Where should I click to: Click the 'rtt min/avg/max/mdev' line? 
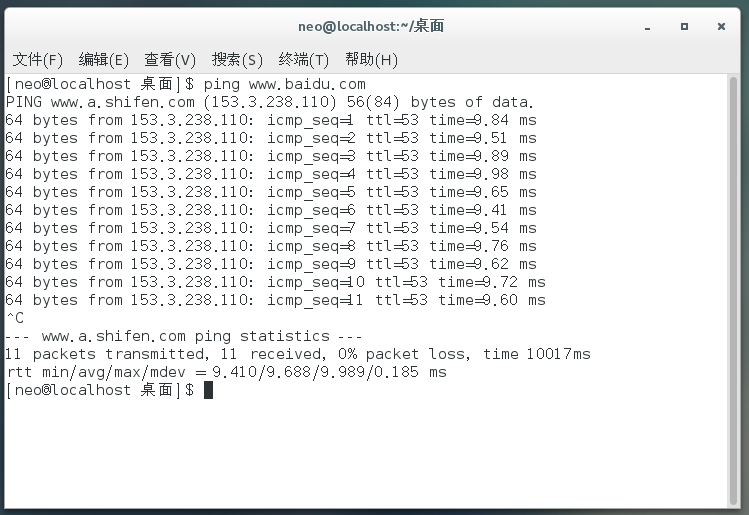(226, 372)
